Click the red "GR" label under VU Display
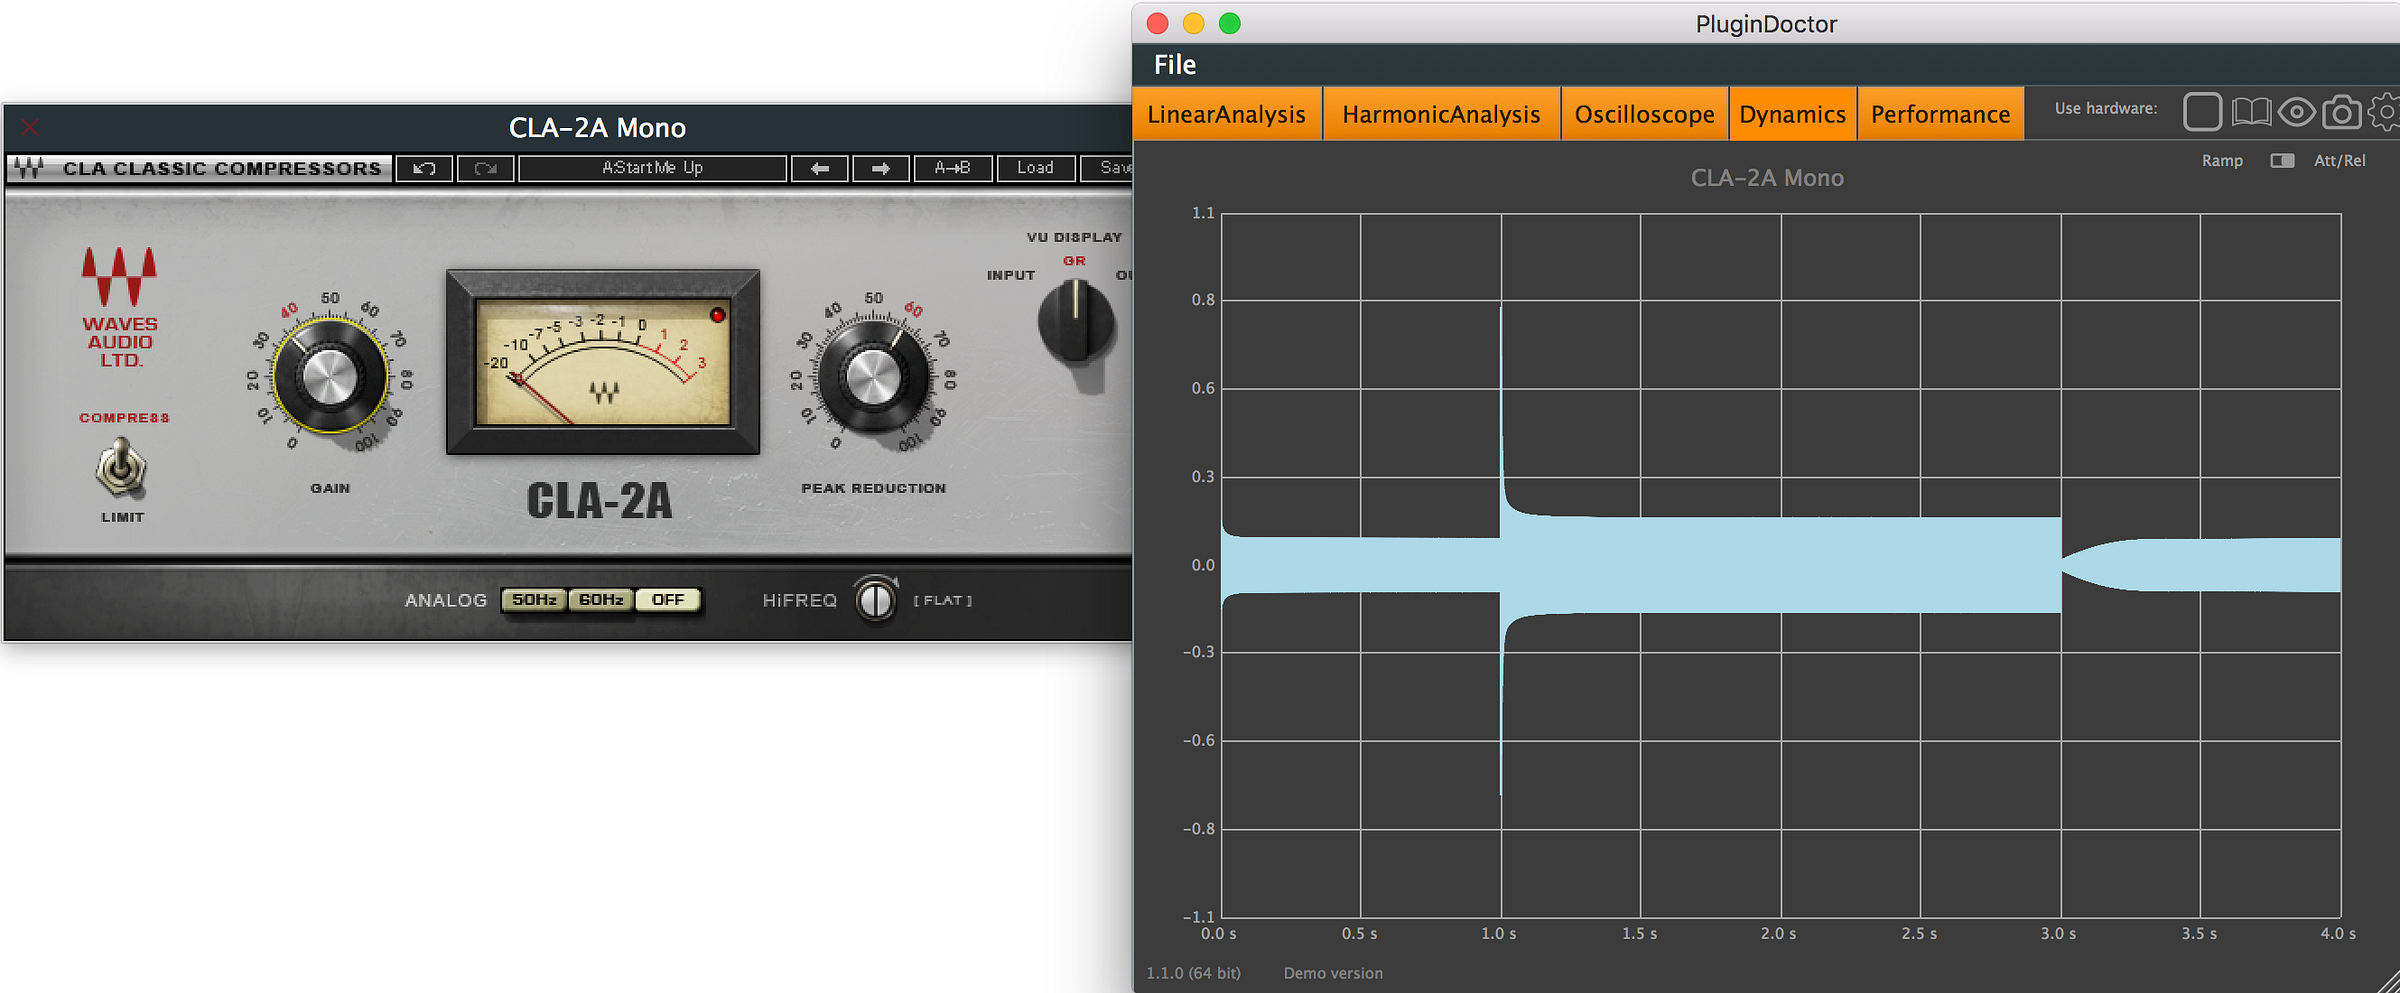2400x993 pixels. pos(1074,261)
